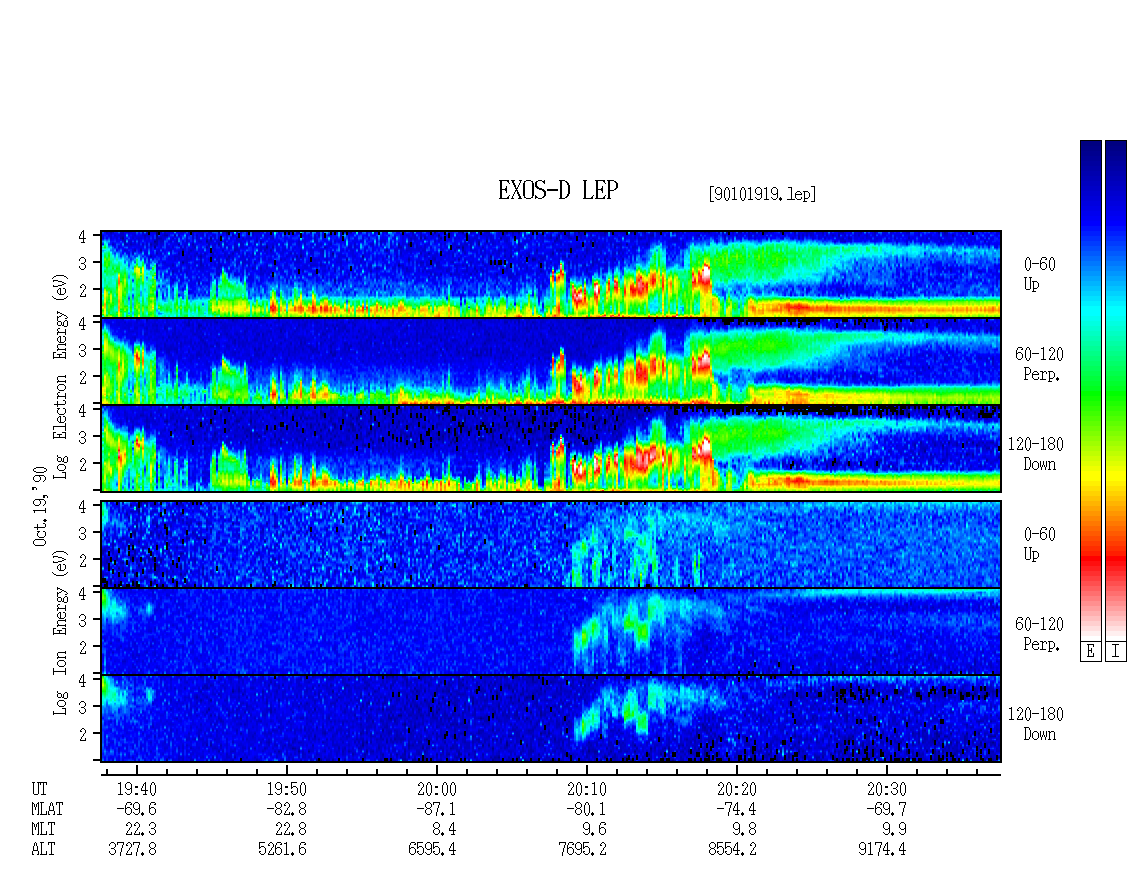Select the altitude value 9174.4
Viewport: 1130px width, 875px height.
pyautogui.click(x=883, y=850)
